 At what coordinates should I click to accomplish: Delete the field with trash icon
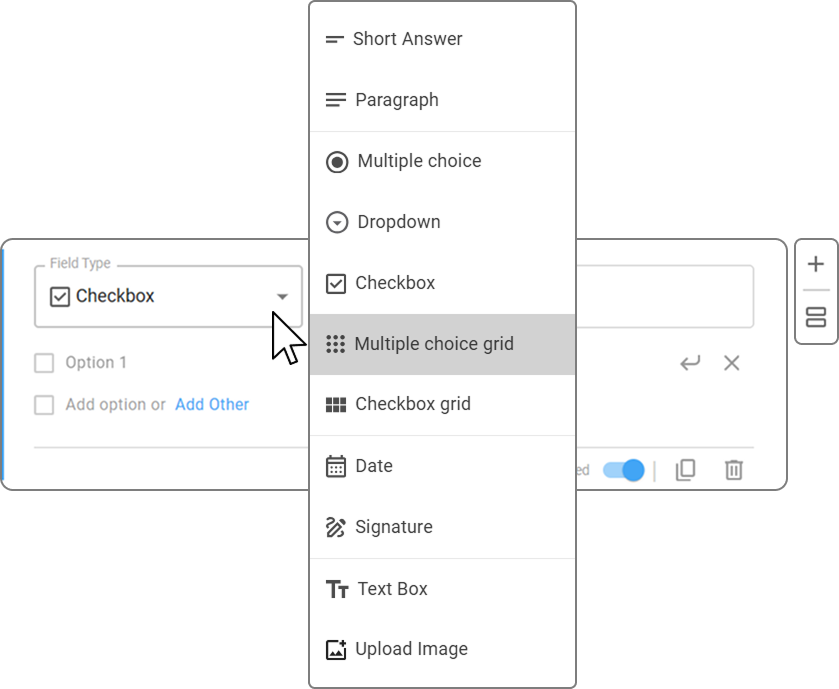734,470
